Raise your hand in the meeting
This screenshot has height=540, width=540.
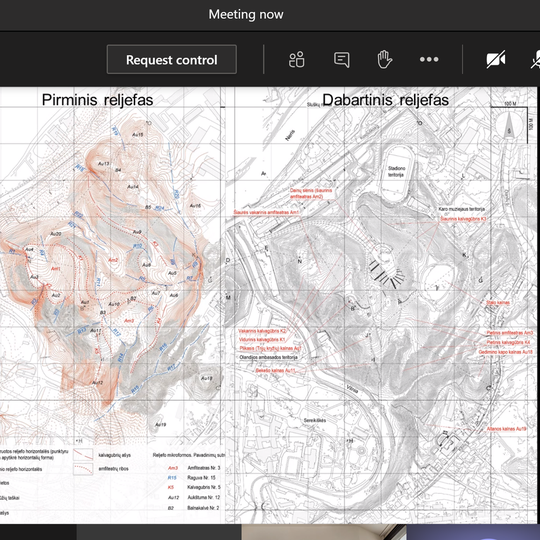[384, 59]
